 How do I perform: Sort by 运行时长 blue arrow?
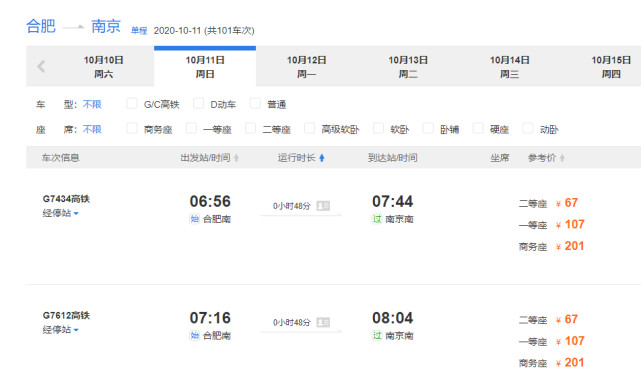[322, 158]
